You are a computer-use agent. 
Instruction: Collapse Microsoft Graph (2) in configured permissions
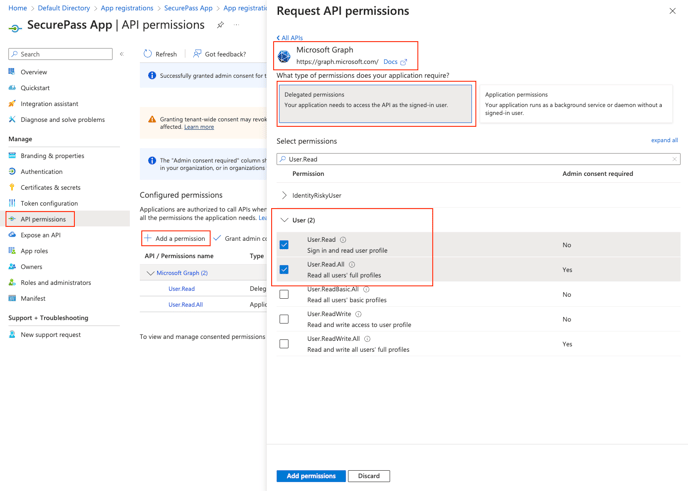tap(150, 273)
